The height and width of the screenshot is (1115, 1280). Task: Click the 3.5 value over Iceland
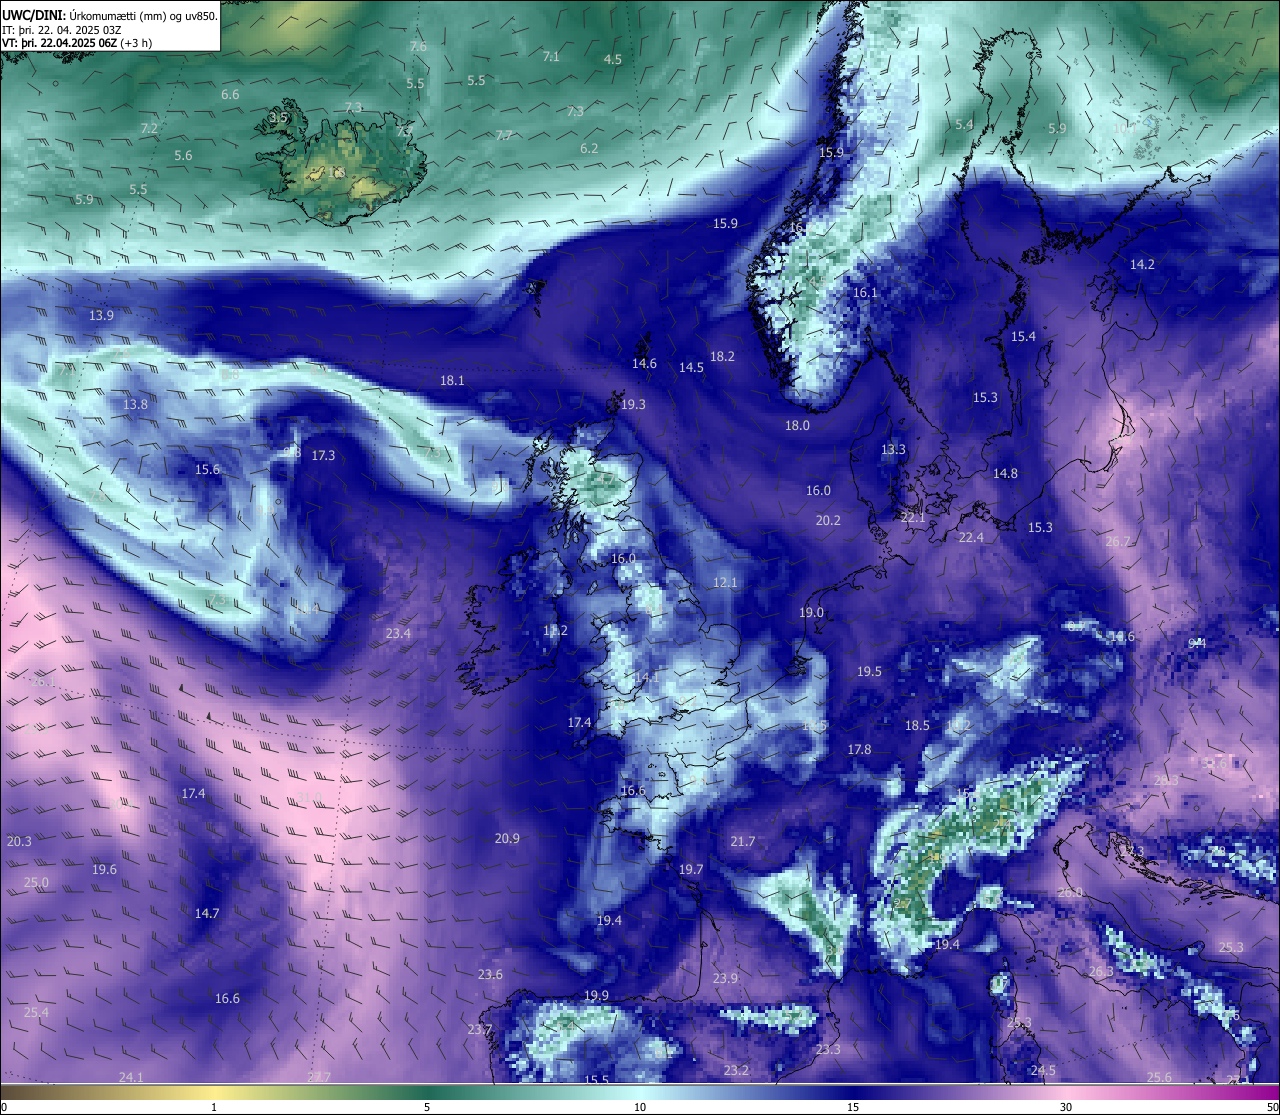click(x=278, y=118)
